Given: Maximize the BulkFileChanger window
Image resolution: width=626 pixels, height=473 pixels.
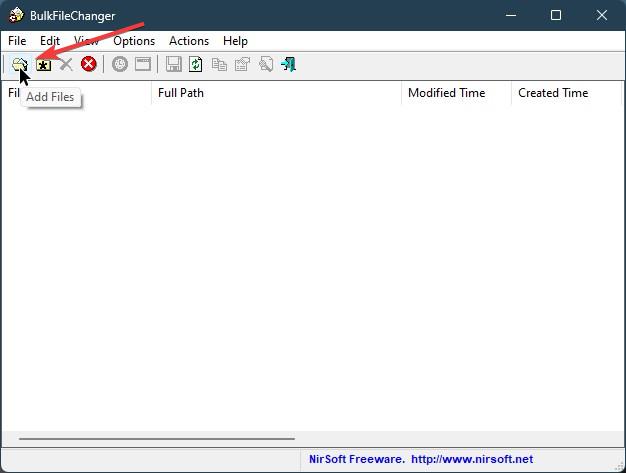Looking at the screenshot, I should 556,16.
